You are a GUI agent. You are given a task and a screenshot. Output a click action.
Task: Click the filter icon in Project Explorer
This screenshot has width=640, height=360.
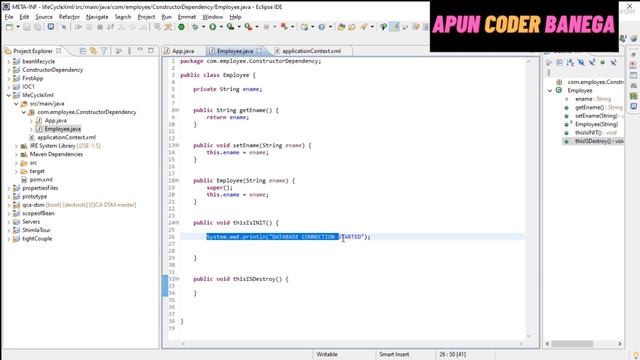[104, 51]
